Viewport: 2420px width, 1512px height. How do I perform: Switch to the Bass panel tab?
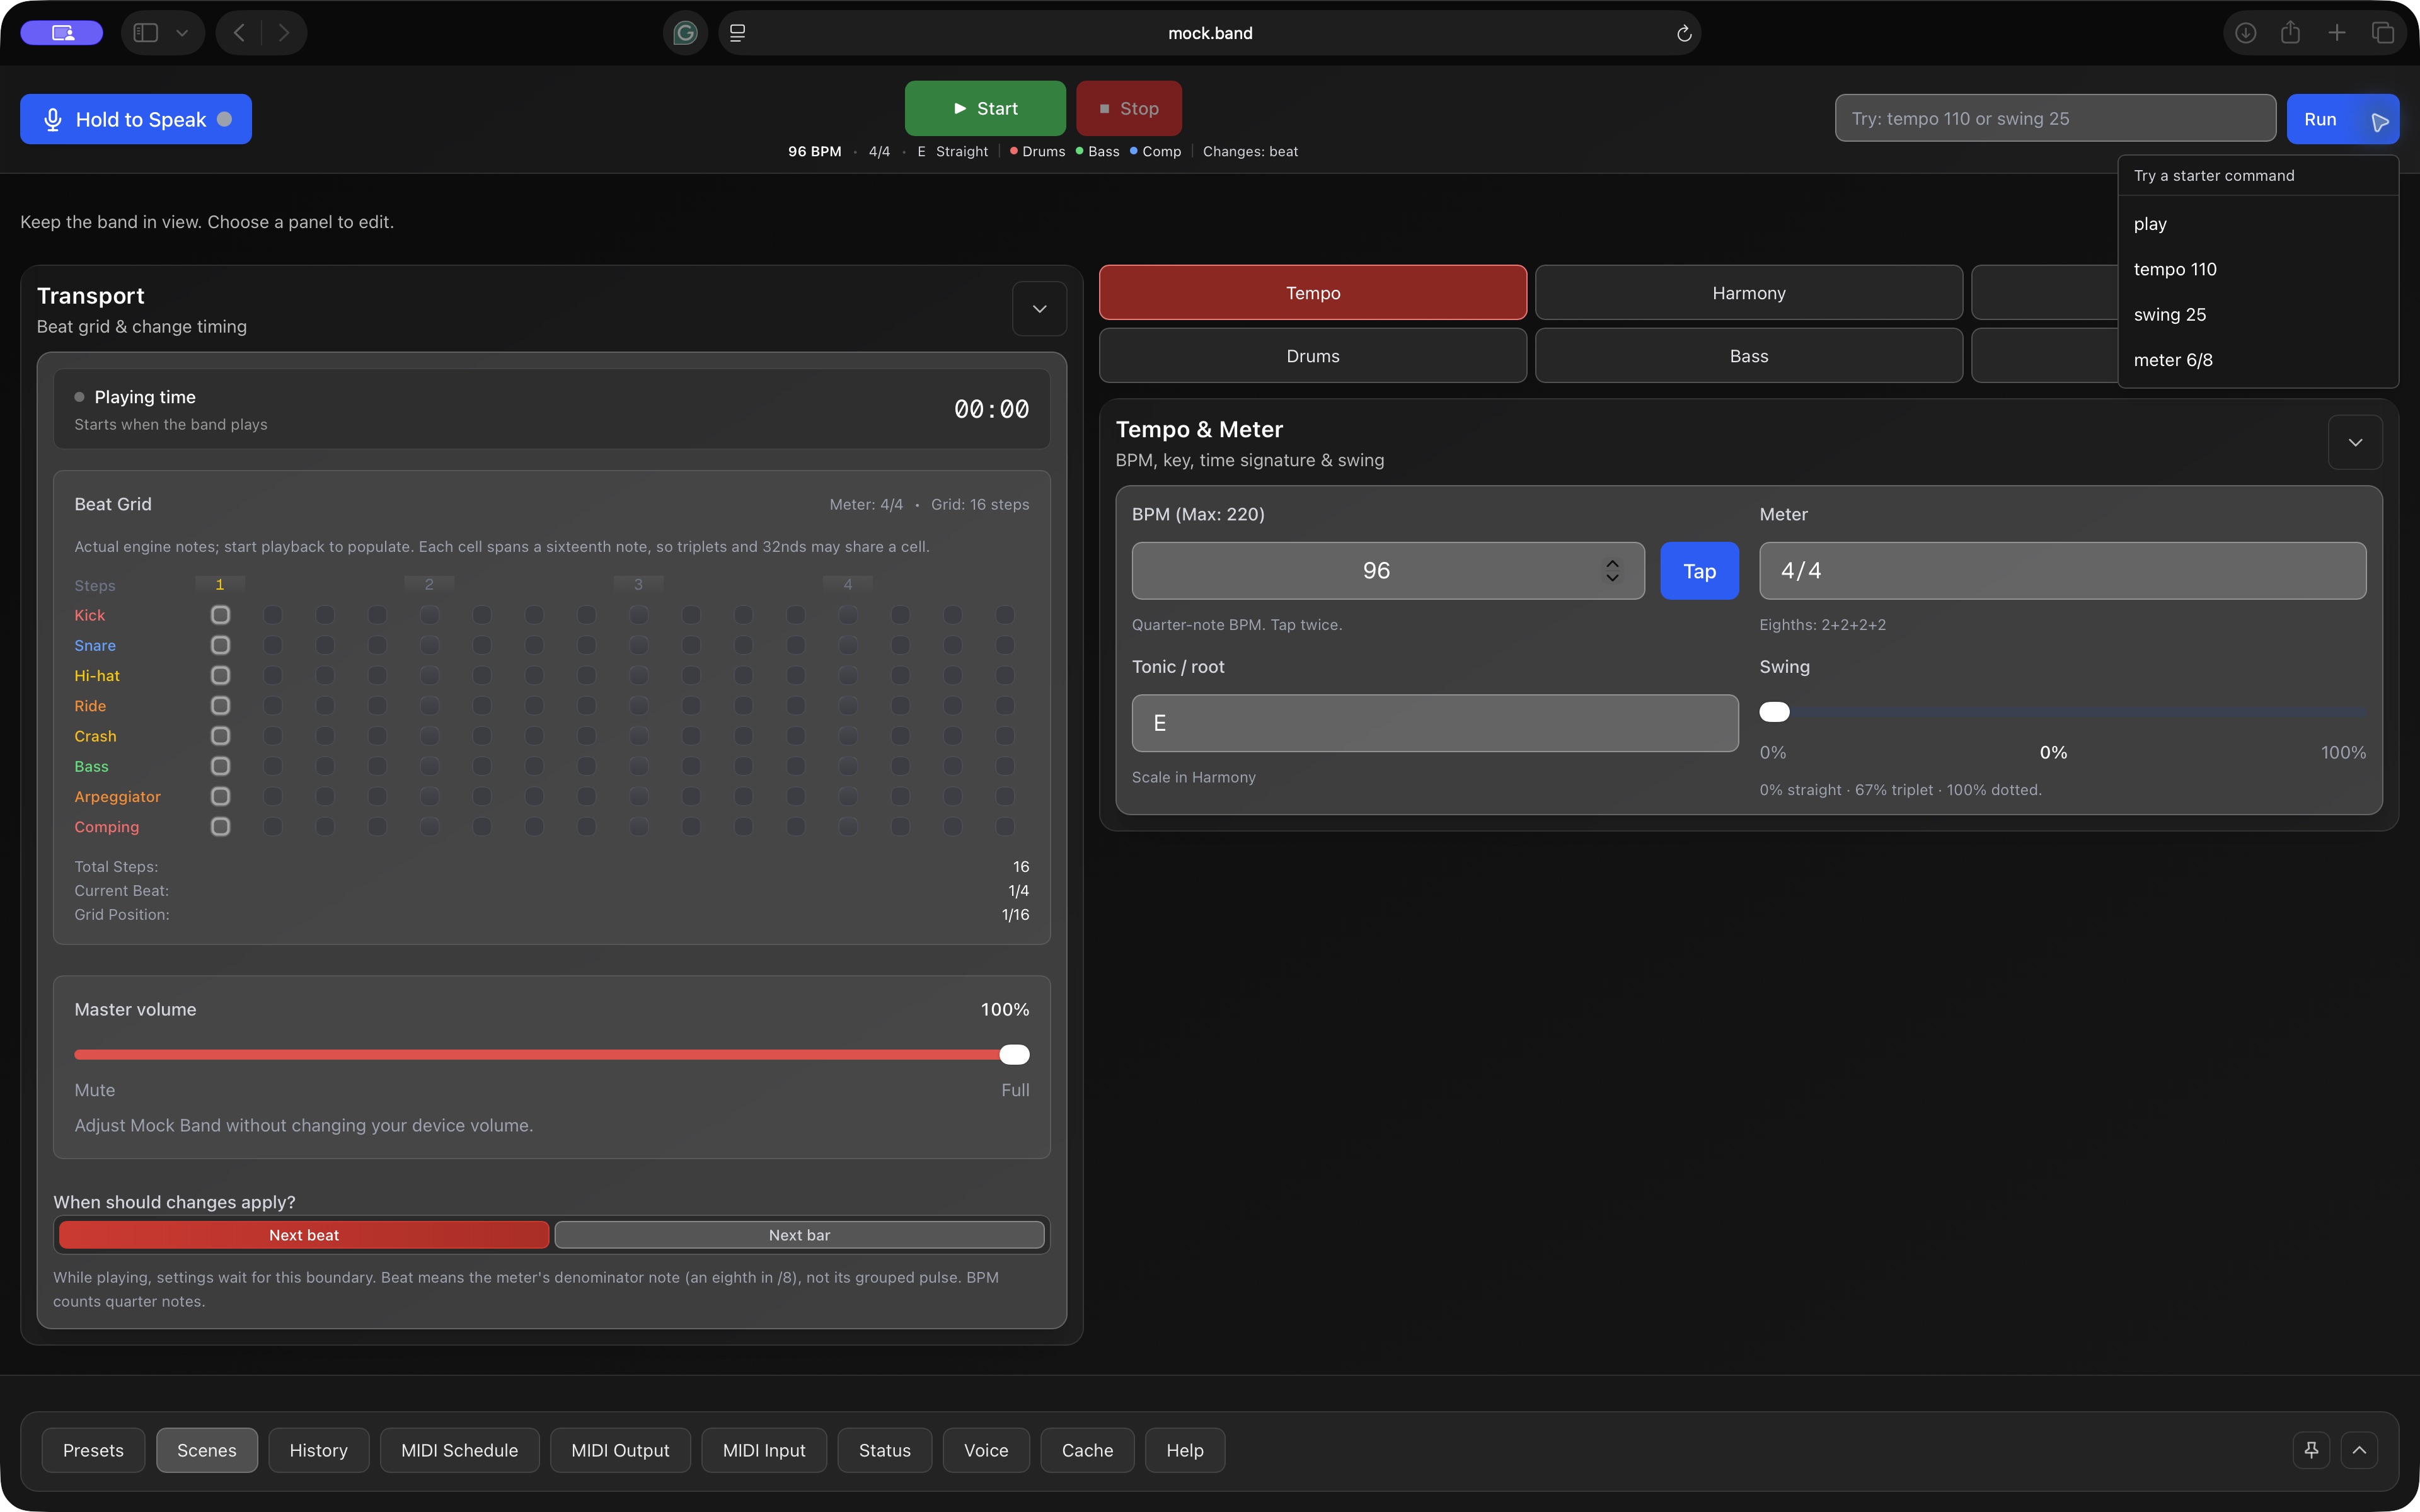pos(1749,356)
